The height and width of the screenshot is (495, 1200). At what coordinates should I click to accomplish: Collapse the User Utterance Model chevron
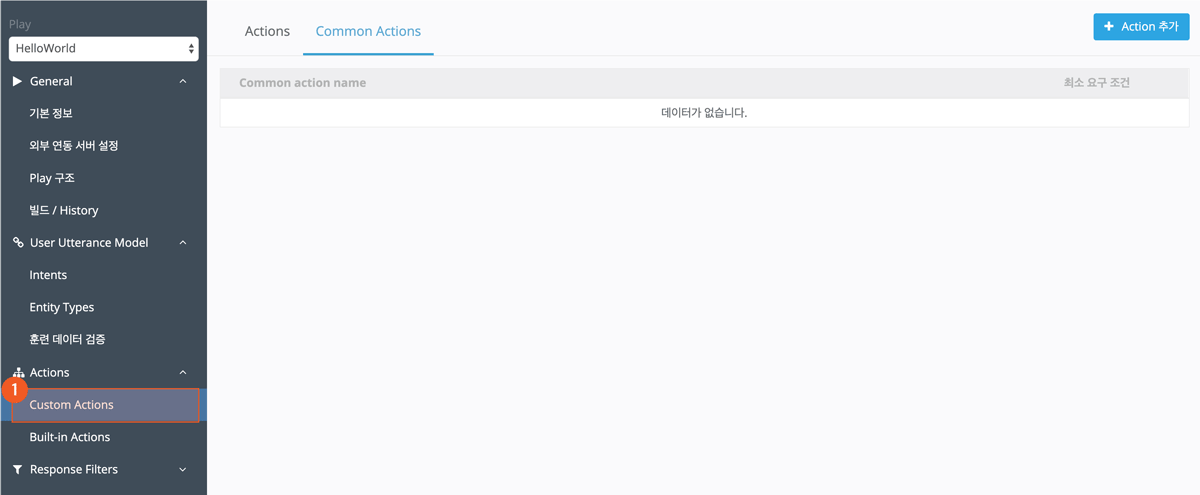pyautogui.click(x=182, y=243)
